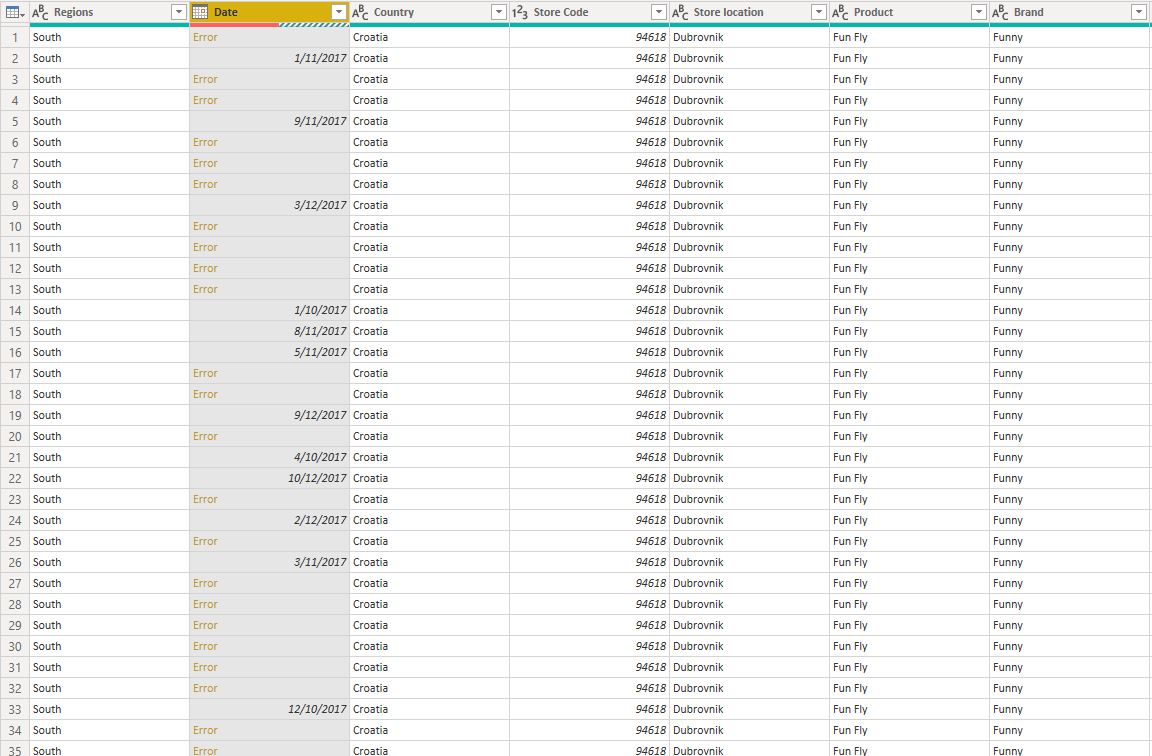1152x756 pixels.
Task: Click row number 18
Action: point(15,395)
